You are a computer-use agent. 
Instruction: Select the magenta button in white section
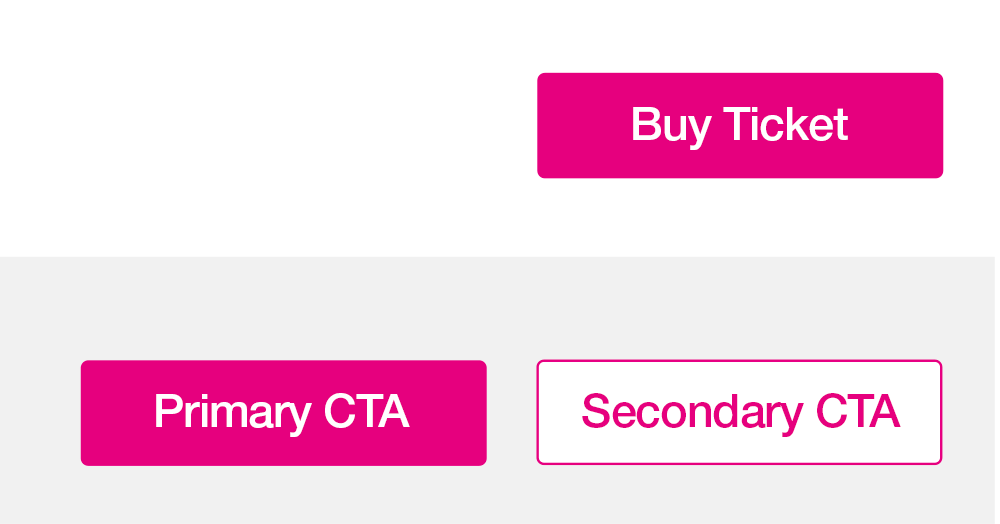tap(740, 126)
